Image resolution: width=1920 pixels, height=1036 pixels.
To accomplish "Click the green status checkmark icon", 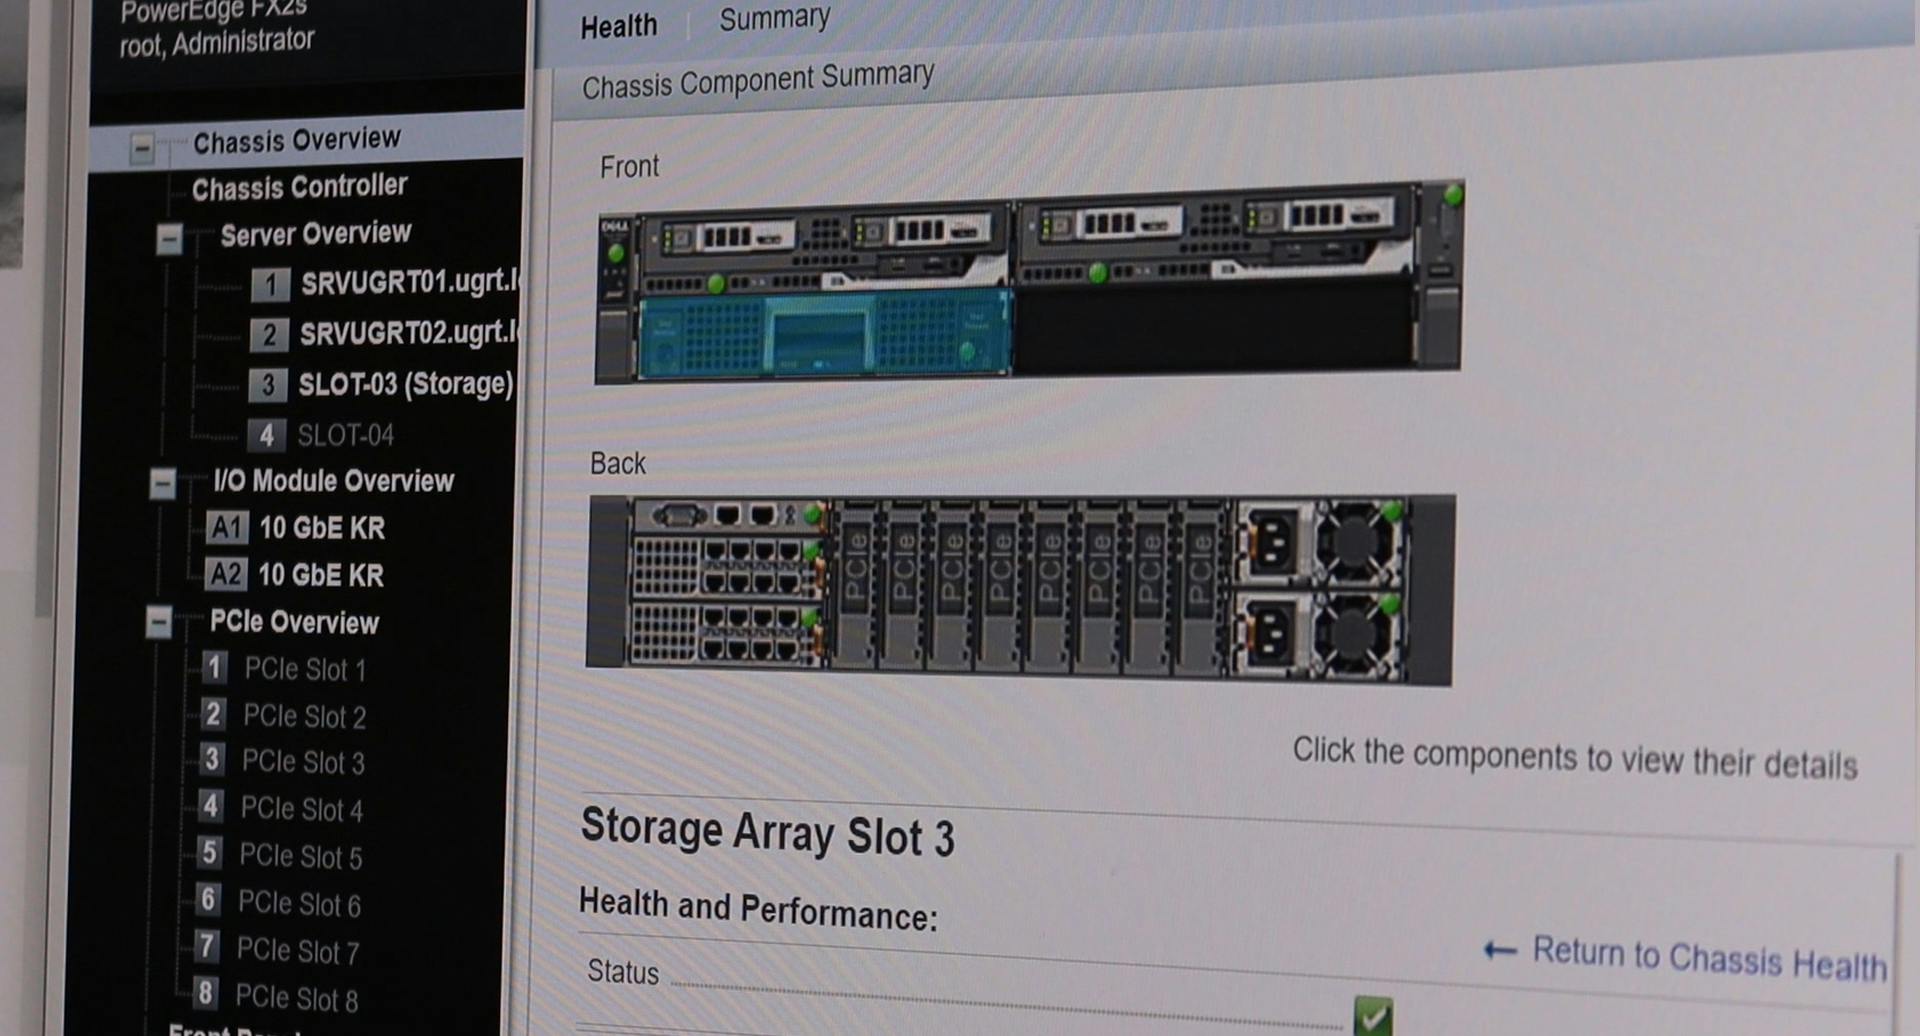I will point(1373,1017).
